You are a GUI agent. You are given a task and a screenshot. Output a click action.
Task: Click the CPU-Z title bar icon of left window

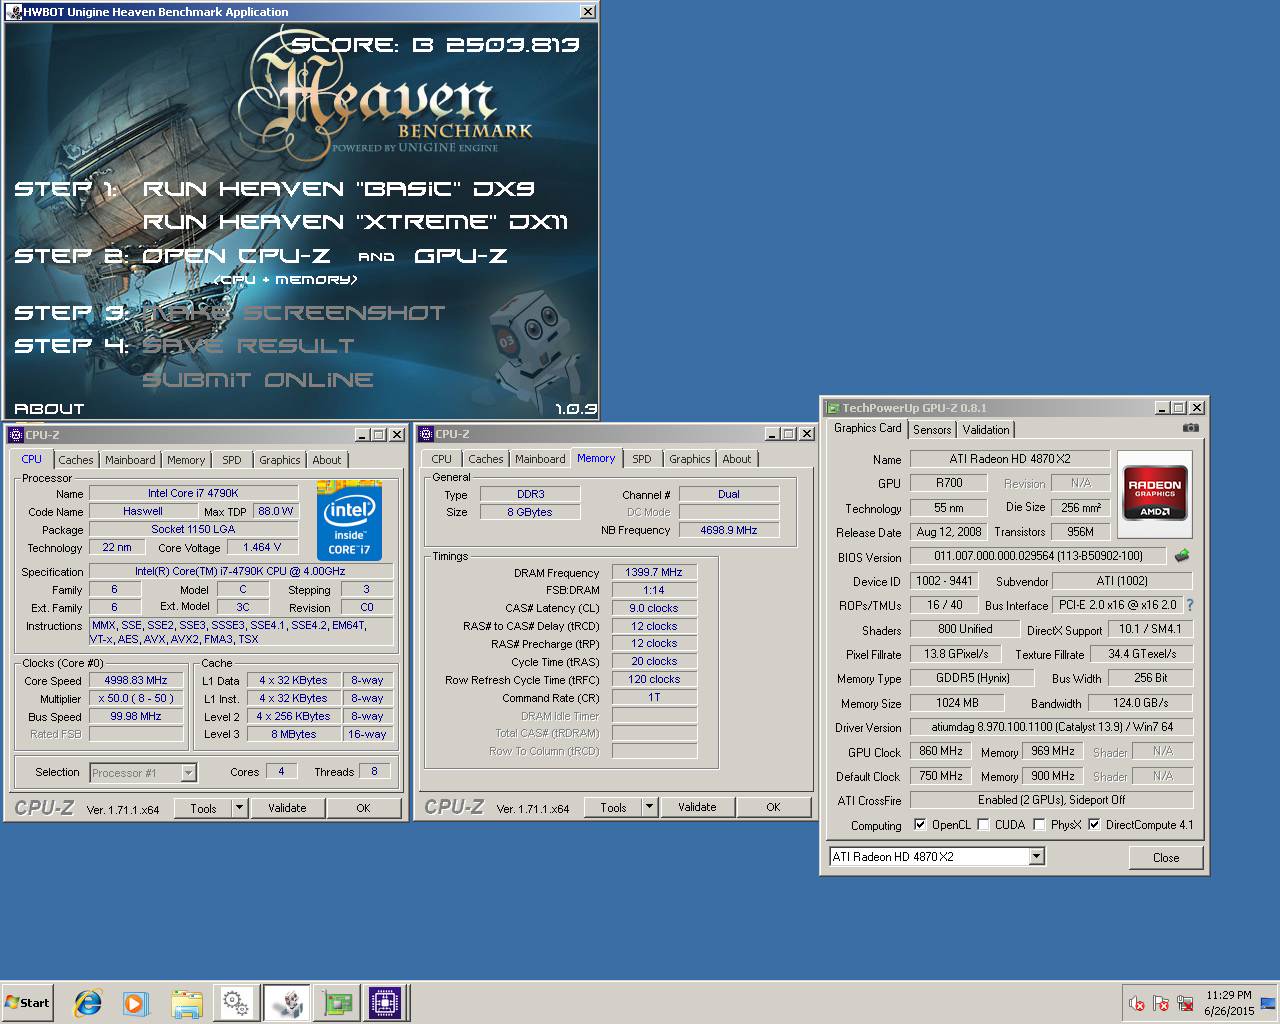pyautogui.click(x=16, y=435)
